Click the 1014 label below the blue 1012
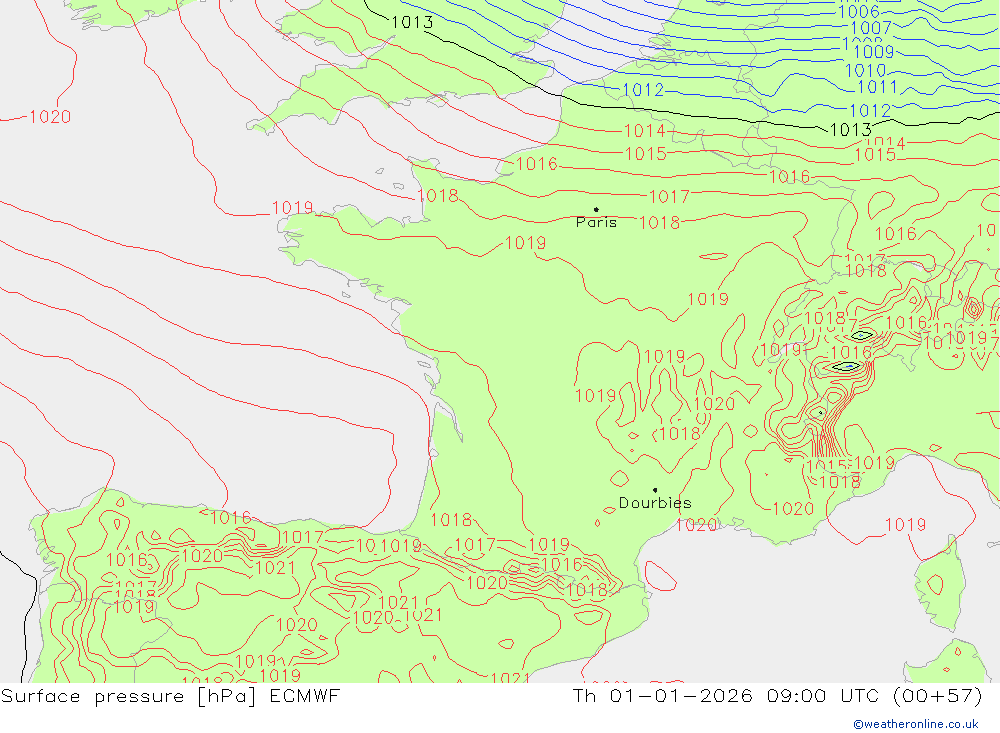 [x=644, y=131]
